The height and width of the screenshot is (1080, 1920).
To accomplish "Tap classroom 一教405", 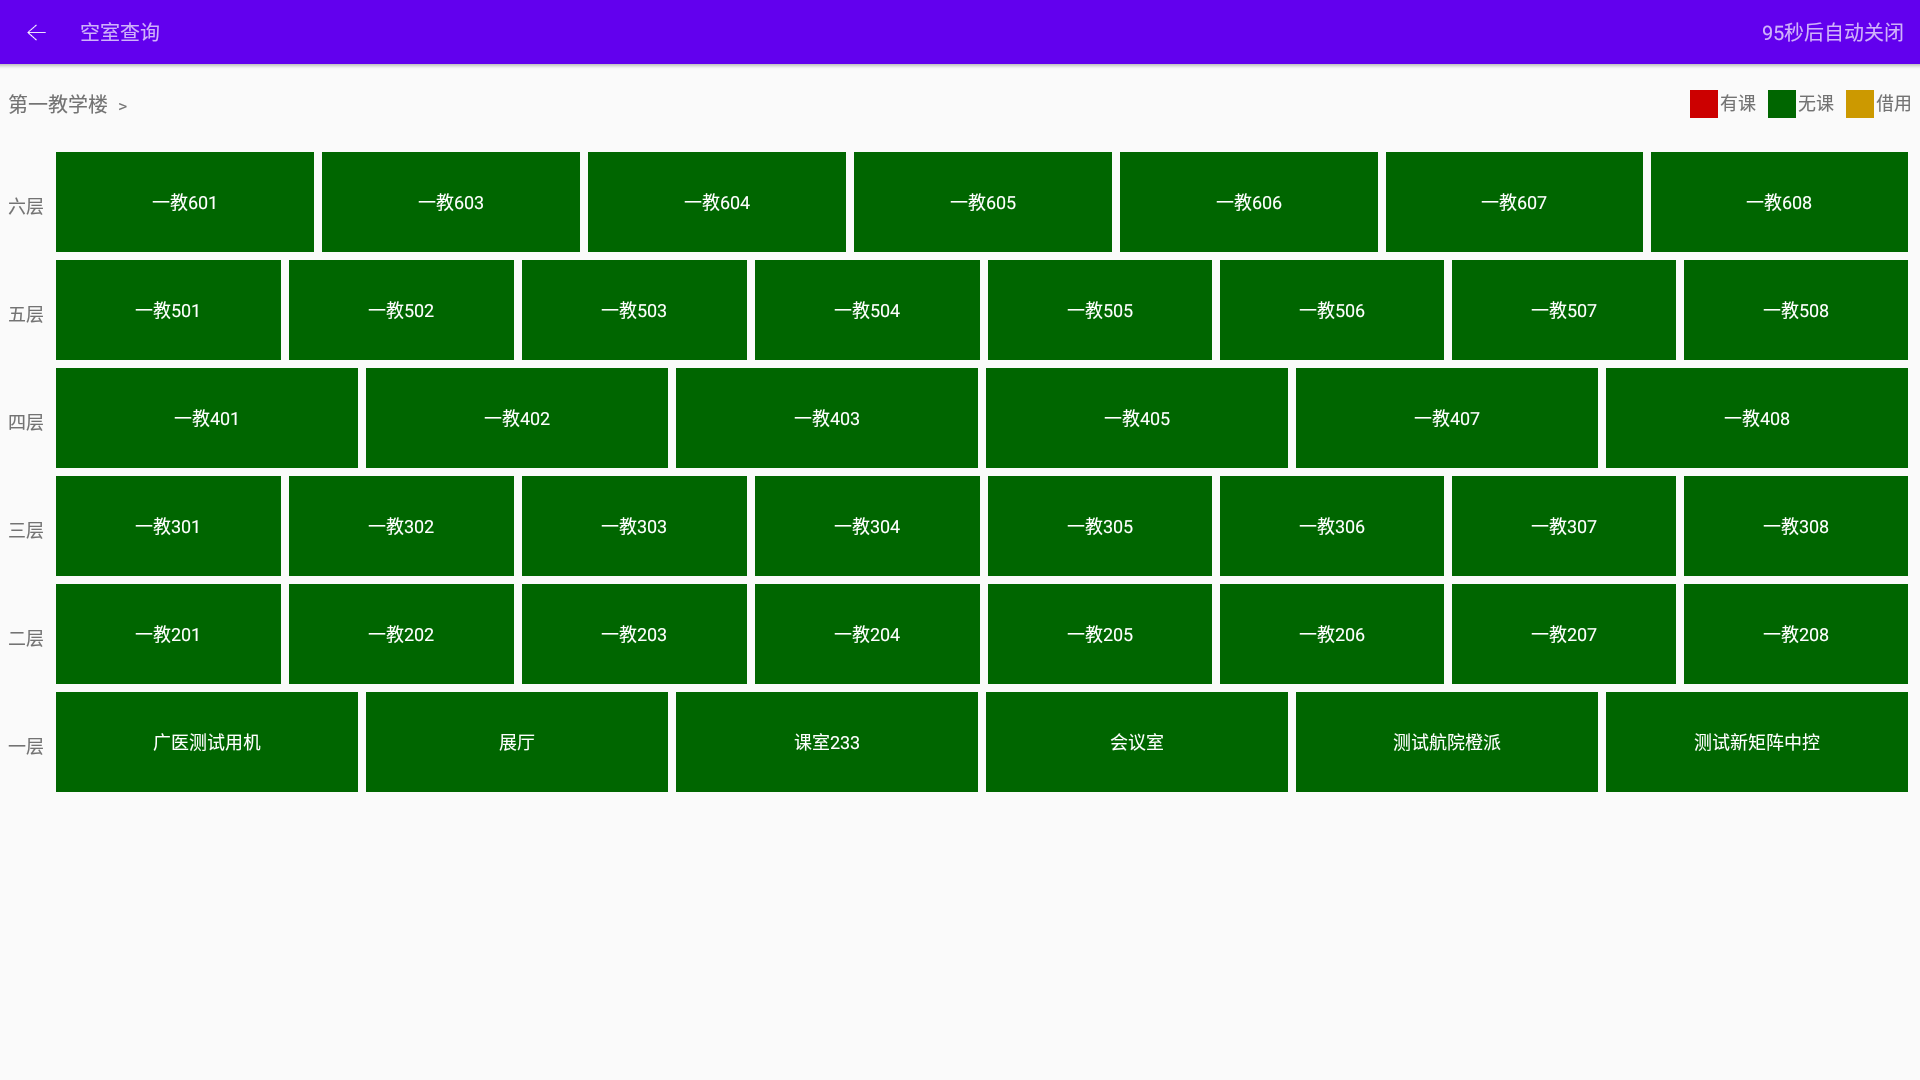I will pyautogui.click(x=1137, y=418).
